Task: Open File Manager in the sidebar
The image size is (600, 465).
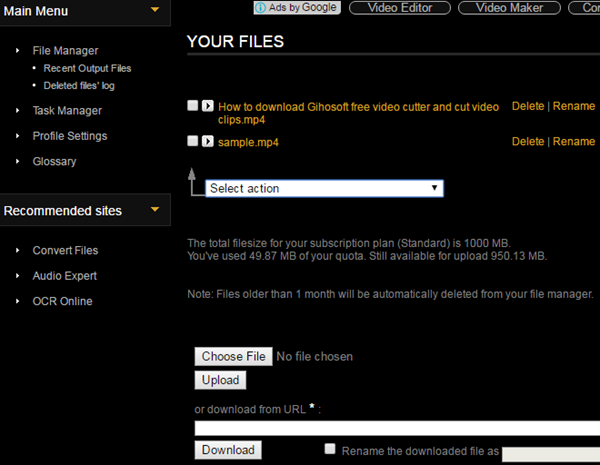Action: [65, 50]
